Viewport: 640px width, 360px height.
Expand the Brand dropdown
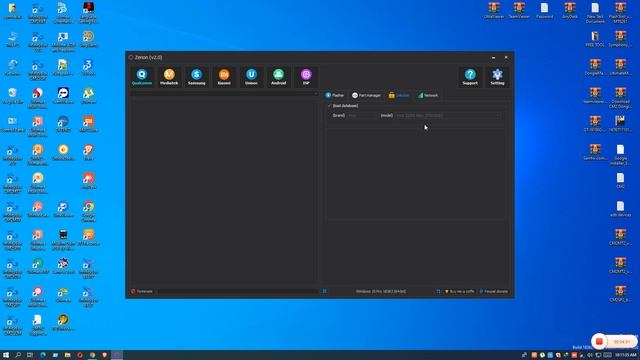click(362, 116)
